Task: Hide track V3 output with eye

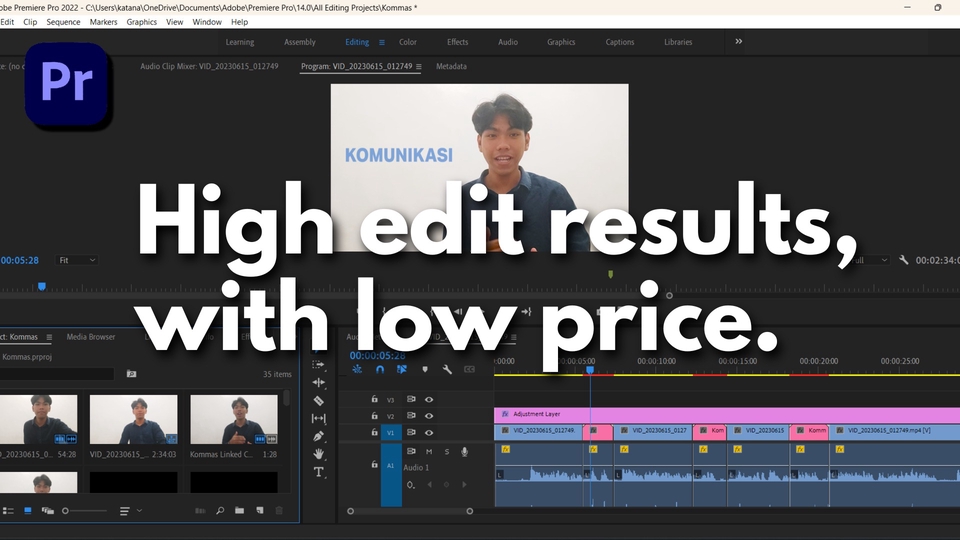Action: [429, 399]
